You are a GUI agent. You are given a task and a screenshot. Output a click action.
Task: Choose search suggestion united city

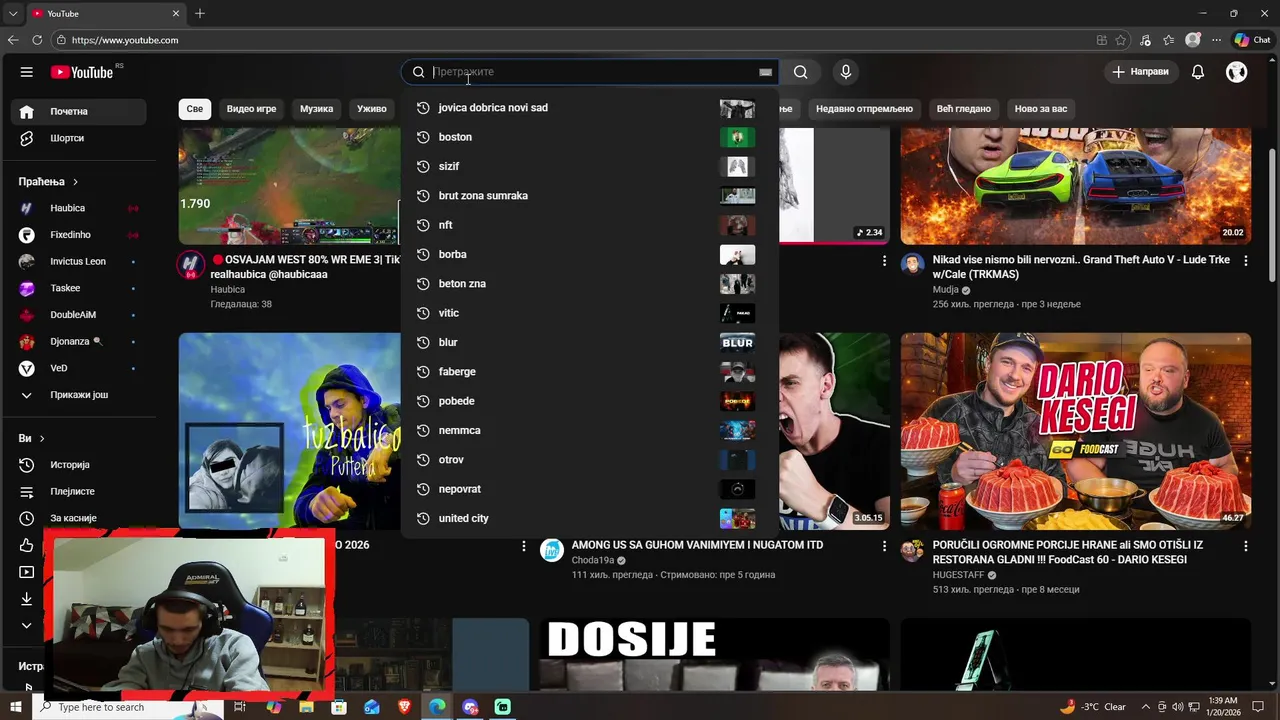point(589,519)
